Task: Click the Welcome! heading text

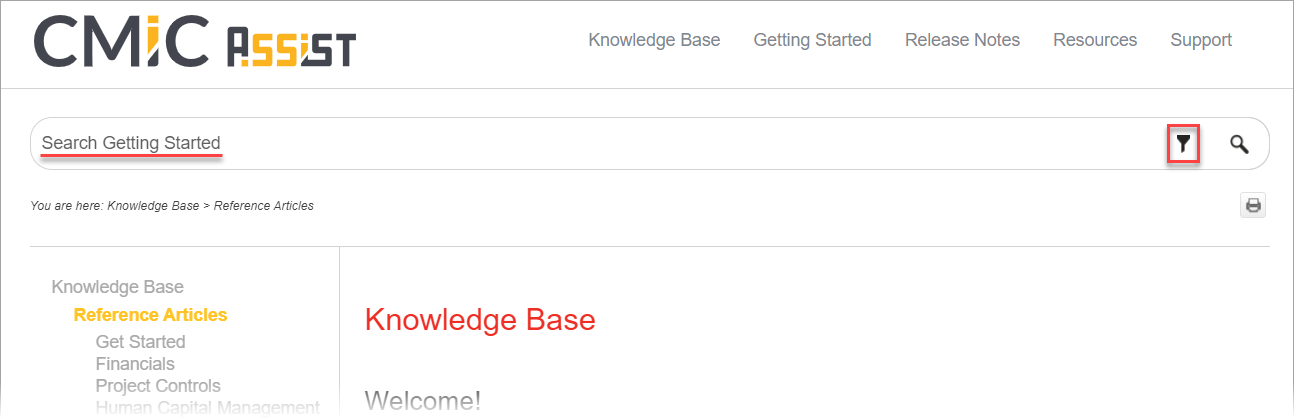Action: click(423, 402)
